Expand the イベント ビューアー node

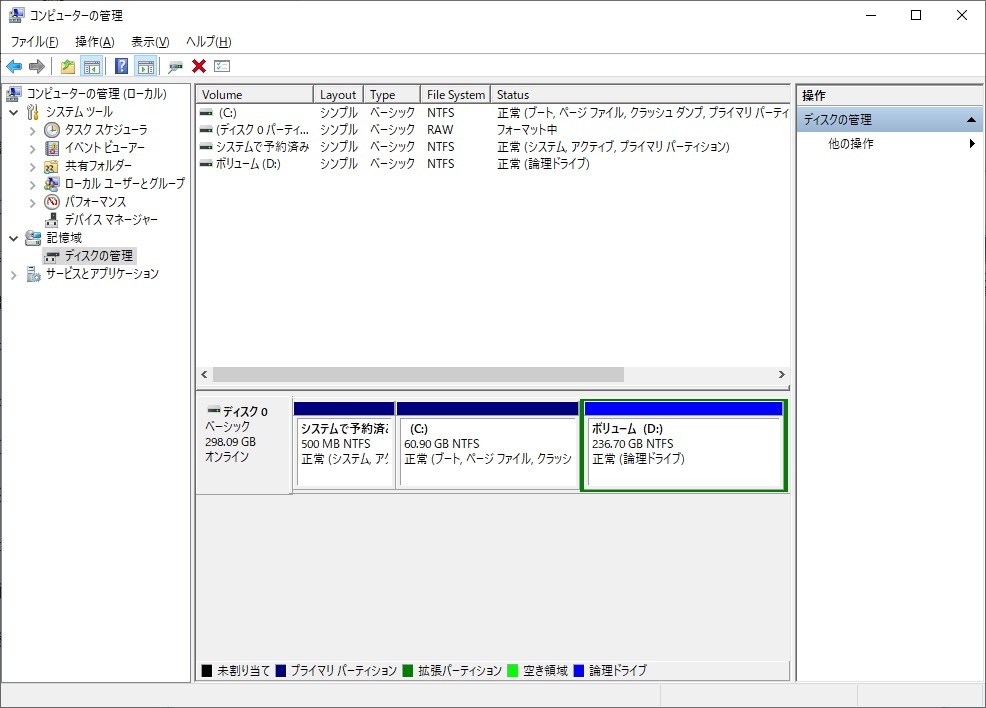pyautogui.click(x=32, y=149)
